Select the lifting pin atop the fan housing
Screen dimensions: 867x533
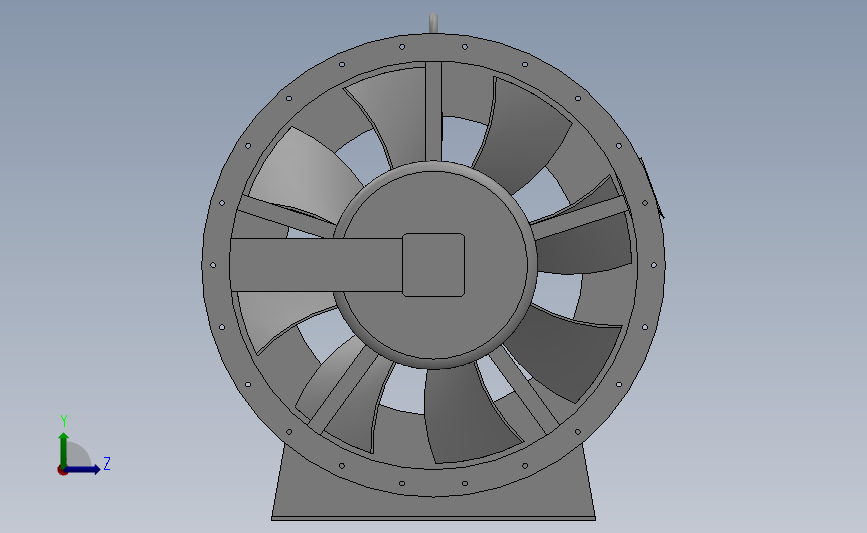[434, 23]
